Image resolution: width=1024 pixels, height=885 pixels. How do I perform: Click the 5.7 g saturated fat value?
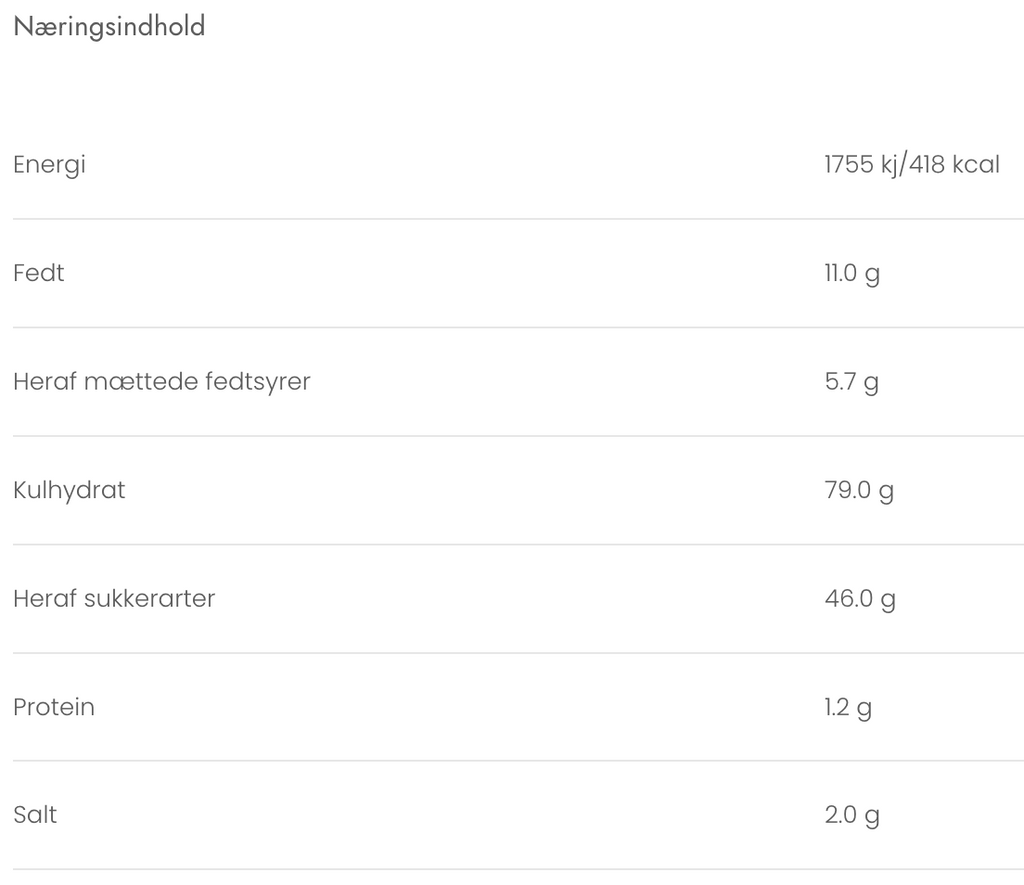[852, 381]
